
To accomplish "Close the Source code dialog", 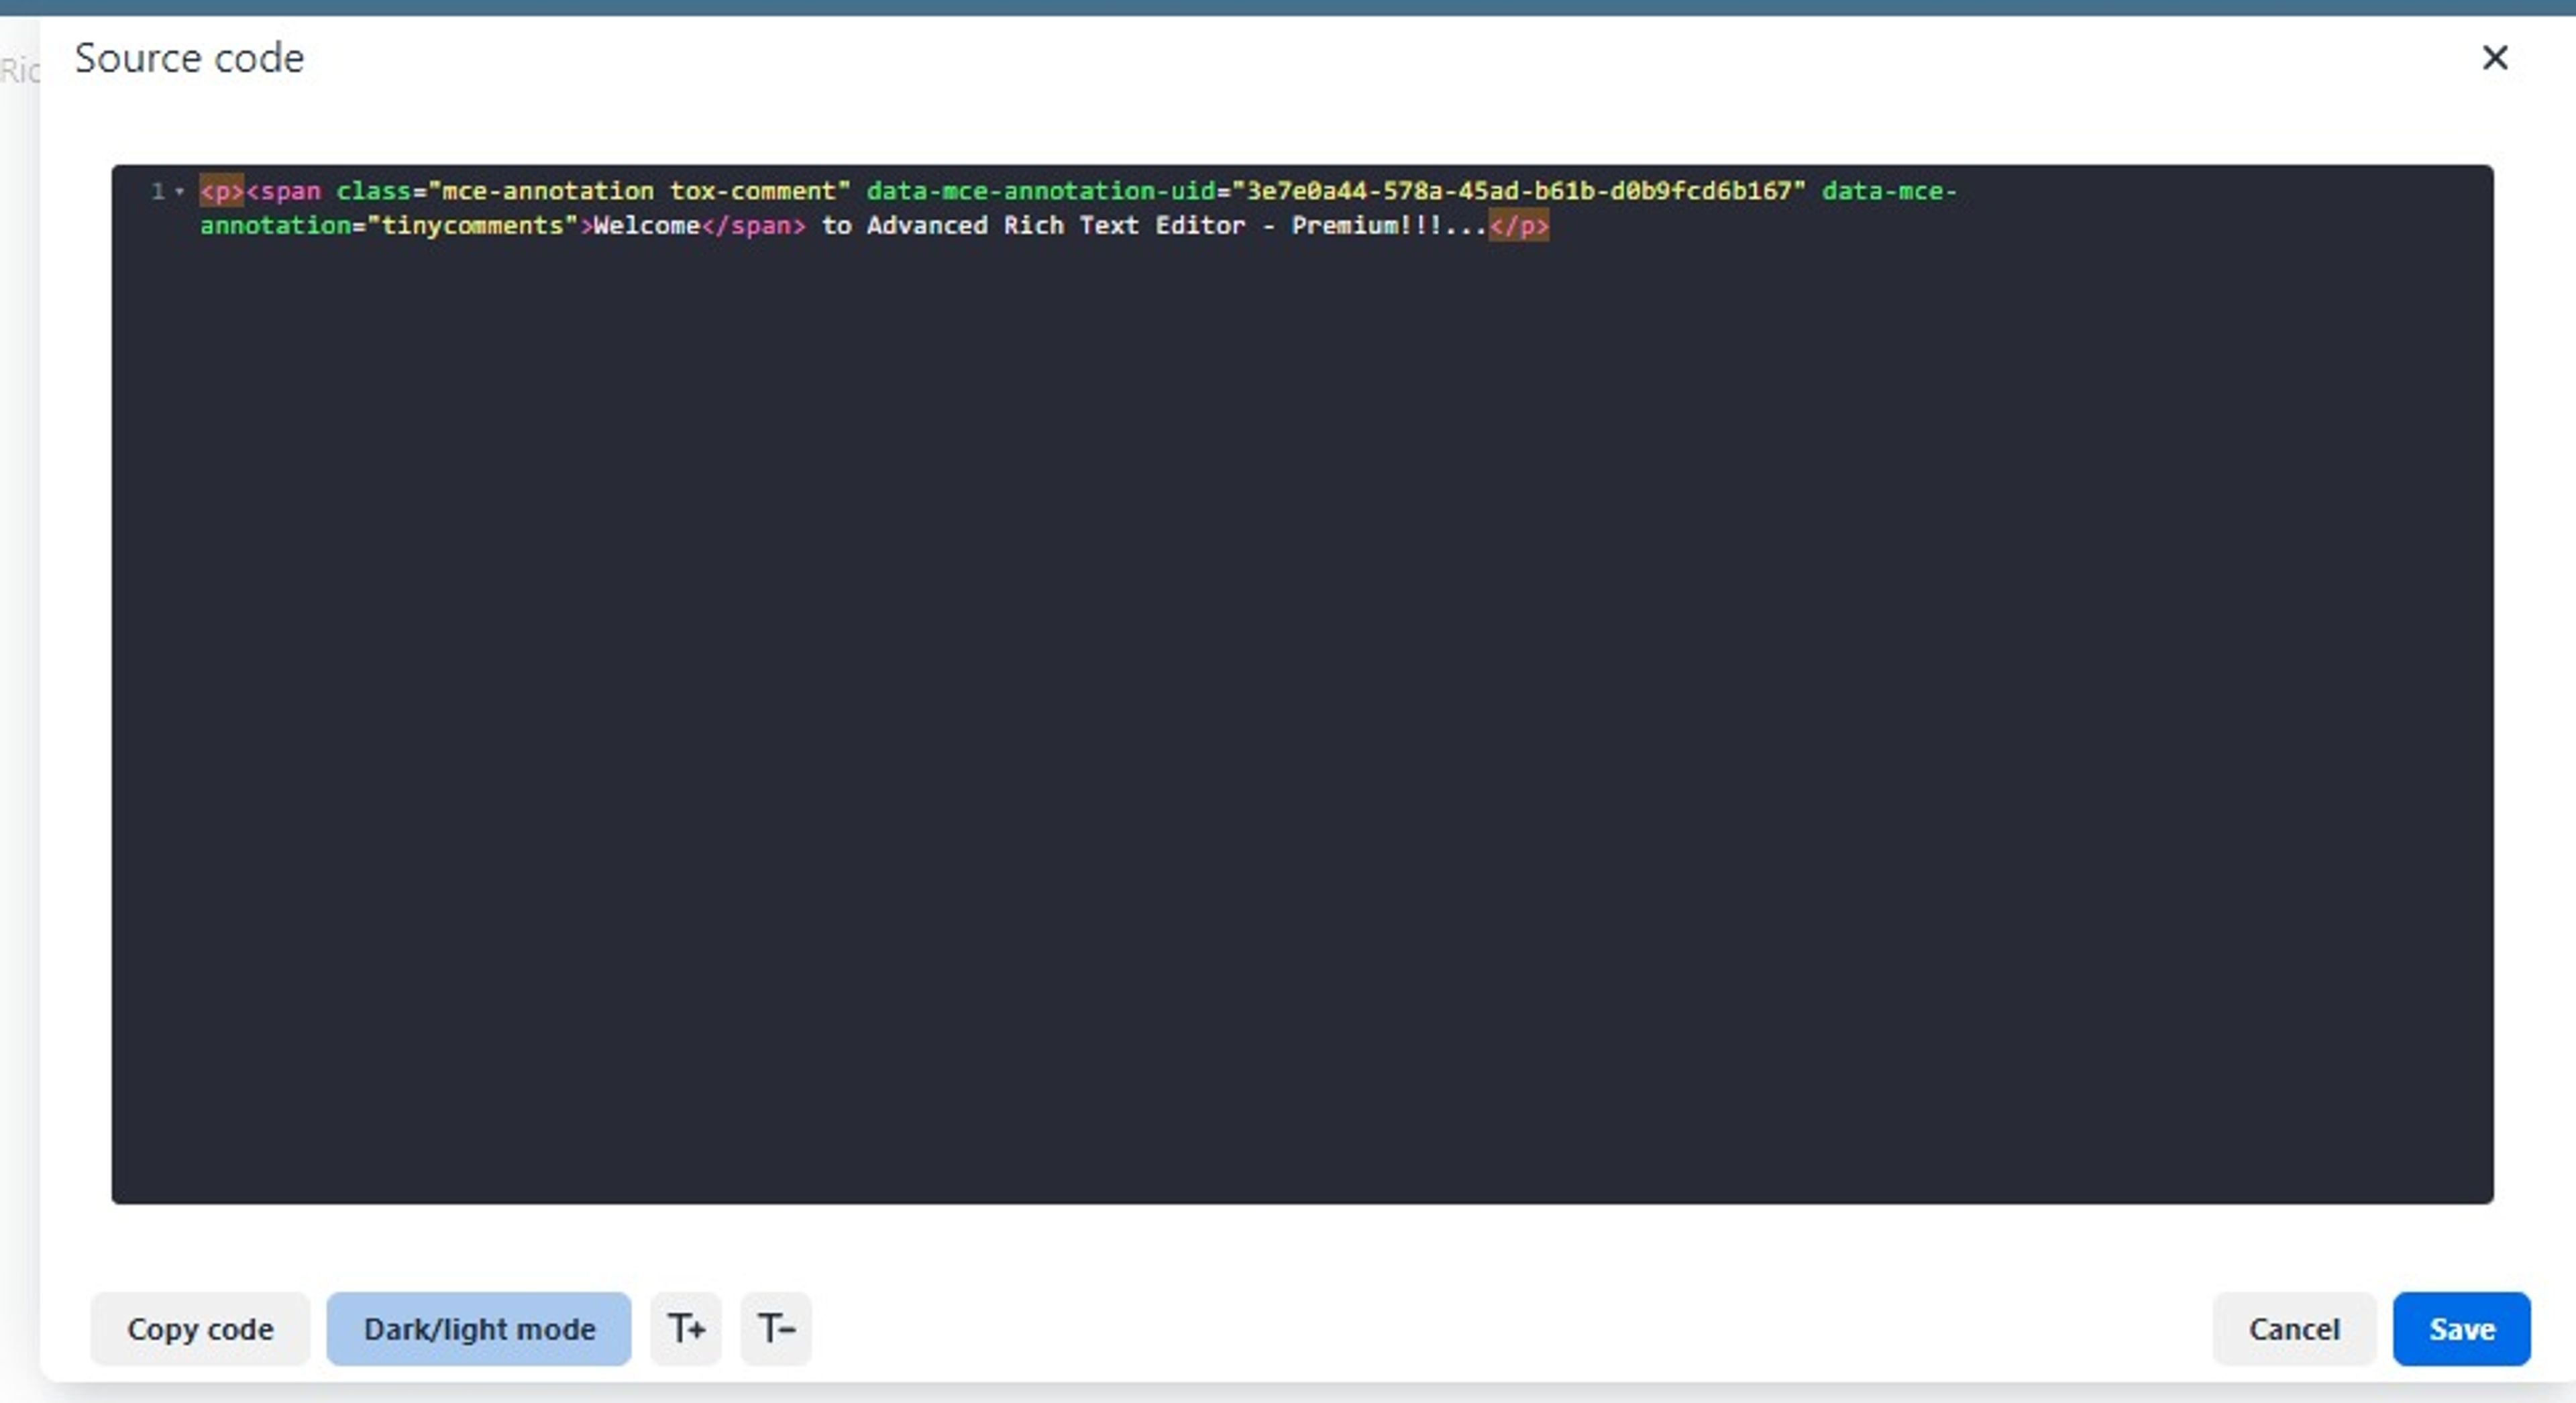I will 2495,58.
